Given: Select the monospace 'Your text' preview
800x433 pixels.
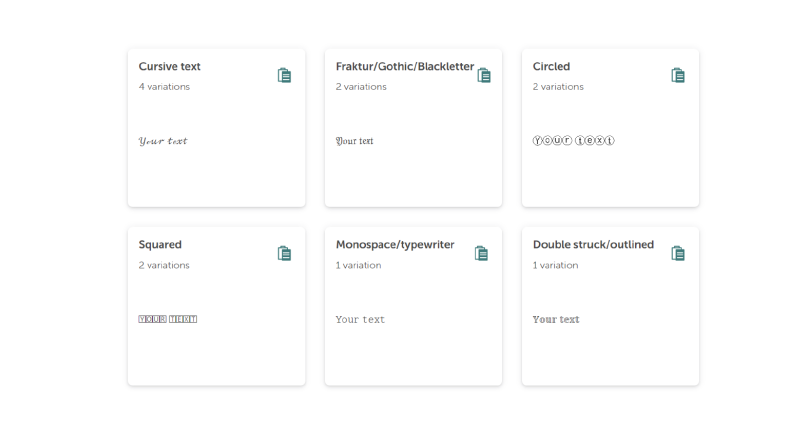Looking at the screenshot, I should 360,319.
